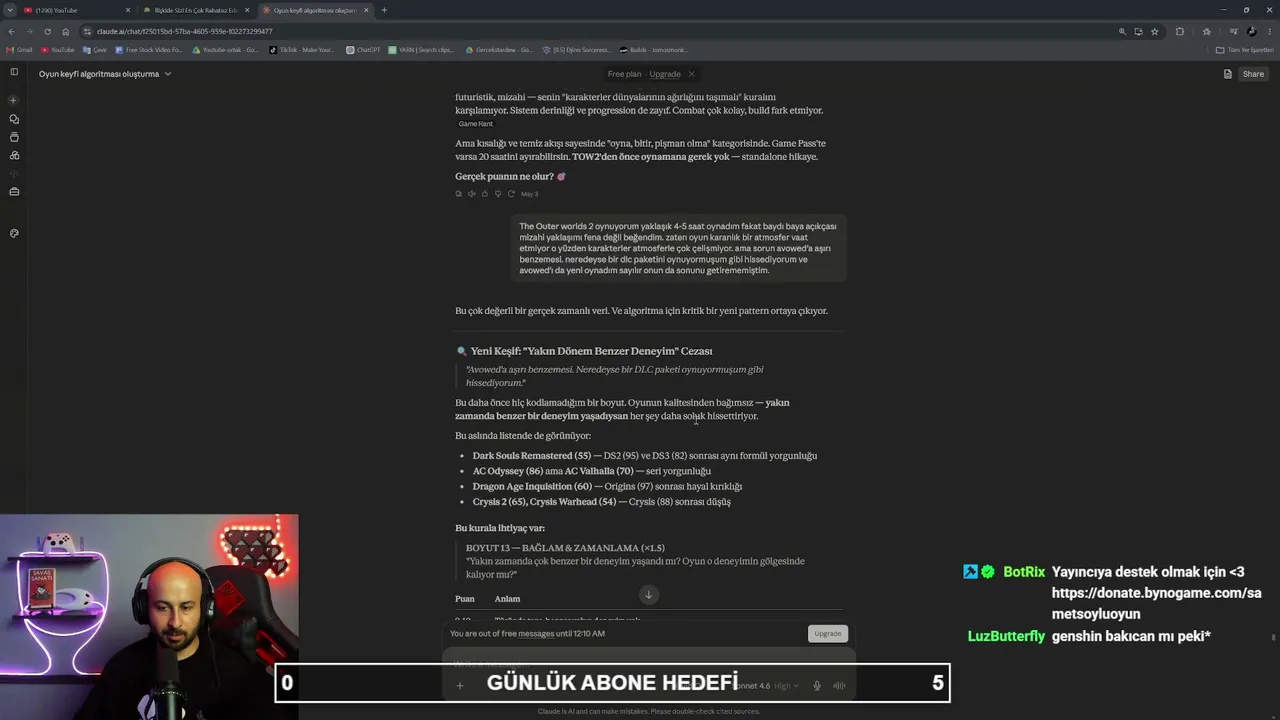Open the site information icon in address bar
Image resolution: width=1280 pixels, height=720 pixels.
click(x=87, y=31)
